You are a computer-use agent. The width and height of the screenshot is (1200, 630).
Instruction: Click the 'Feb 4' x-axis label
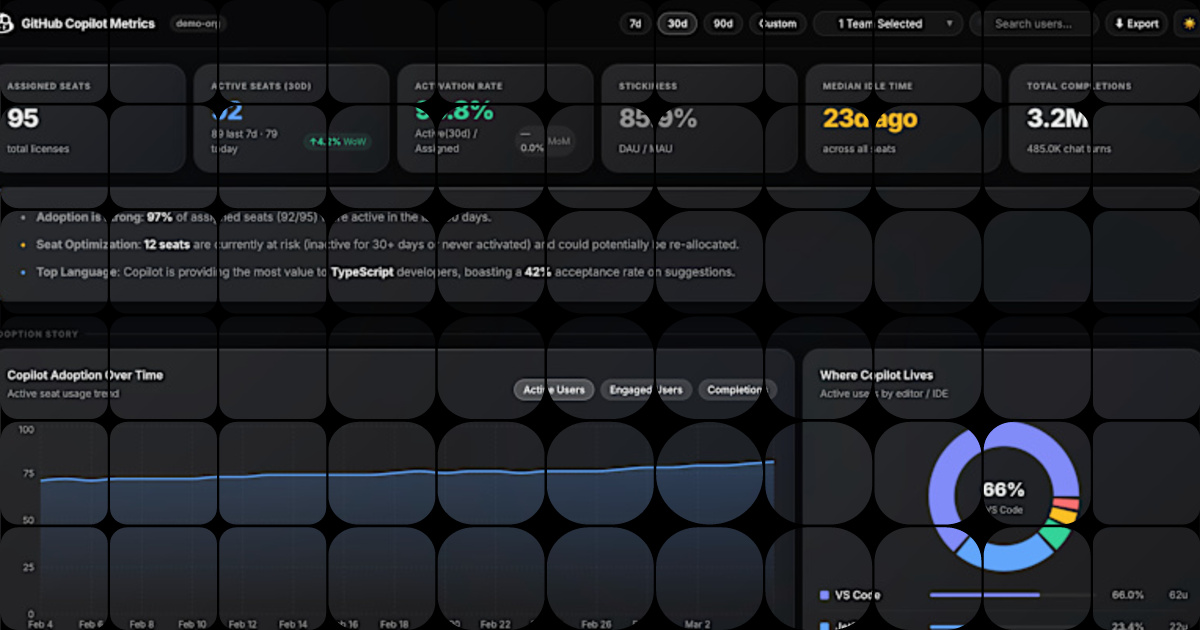[x=41, y=624]
